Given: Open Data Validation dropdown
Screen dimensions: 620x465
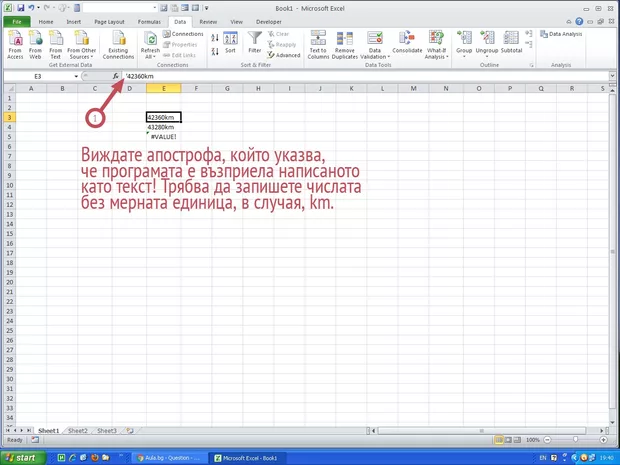Looking at the screenshot, I should 374,54.
